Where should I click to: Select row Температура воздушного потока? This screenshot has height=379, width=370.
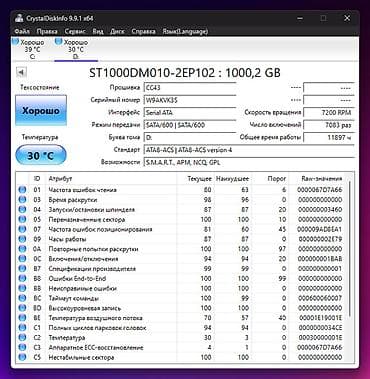[x=181, y=318]
